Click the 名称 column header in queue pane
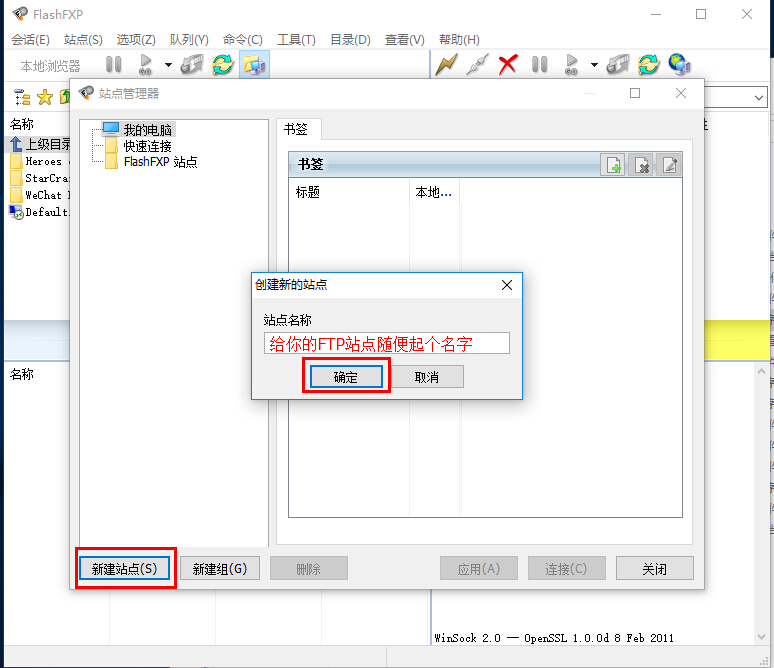 [22, 374]
